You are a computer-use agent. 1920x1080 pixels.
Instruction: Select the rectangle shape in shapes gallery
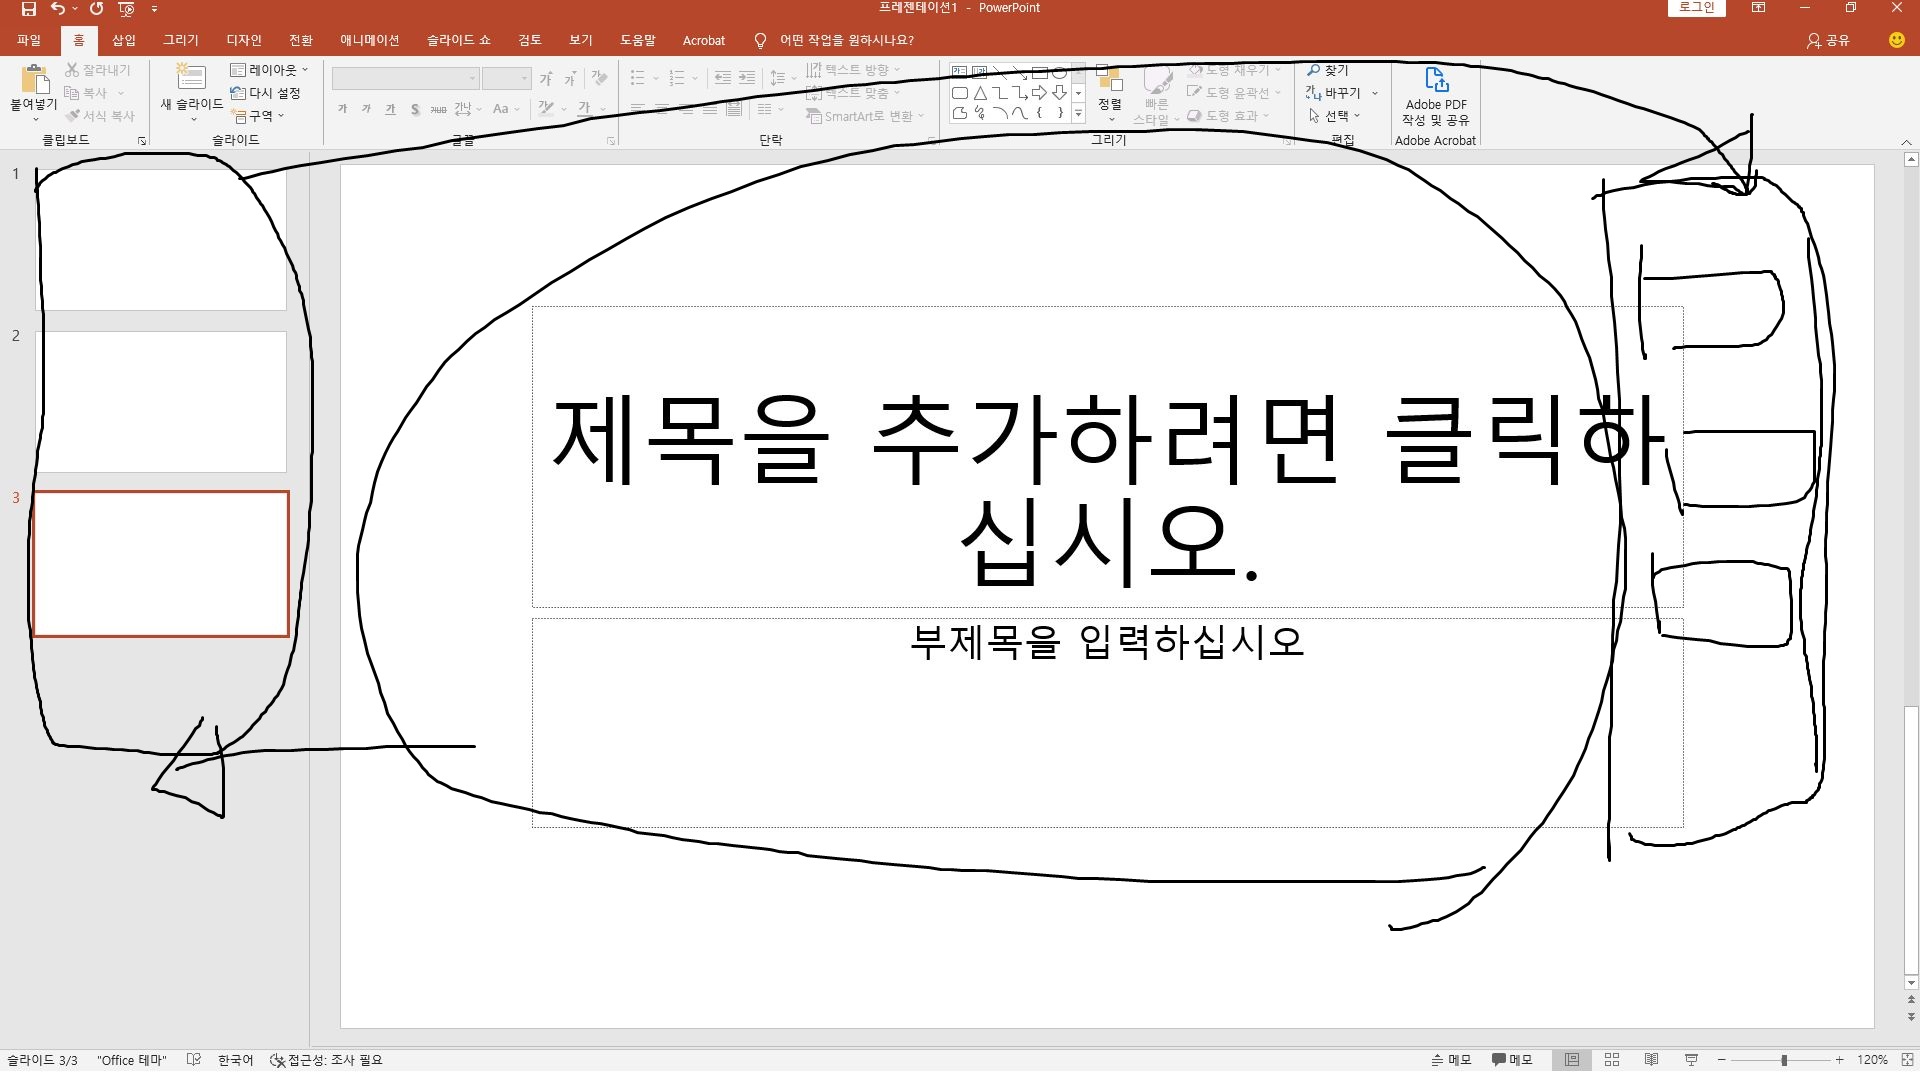1040,72
